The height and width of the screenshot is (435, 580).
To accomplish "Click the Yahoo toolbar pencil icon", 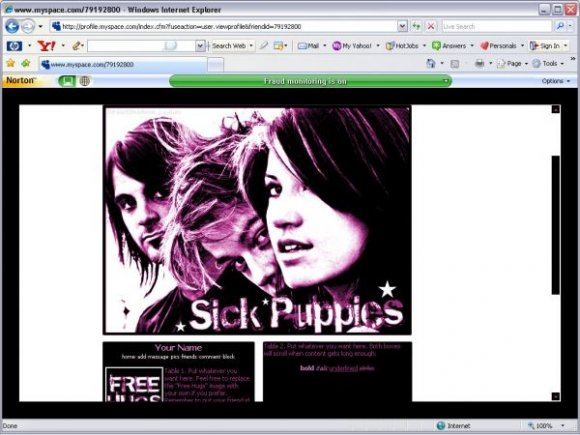I will click(77, 46).
